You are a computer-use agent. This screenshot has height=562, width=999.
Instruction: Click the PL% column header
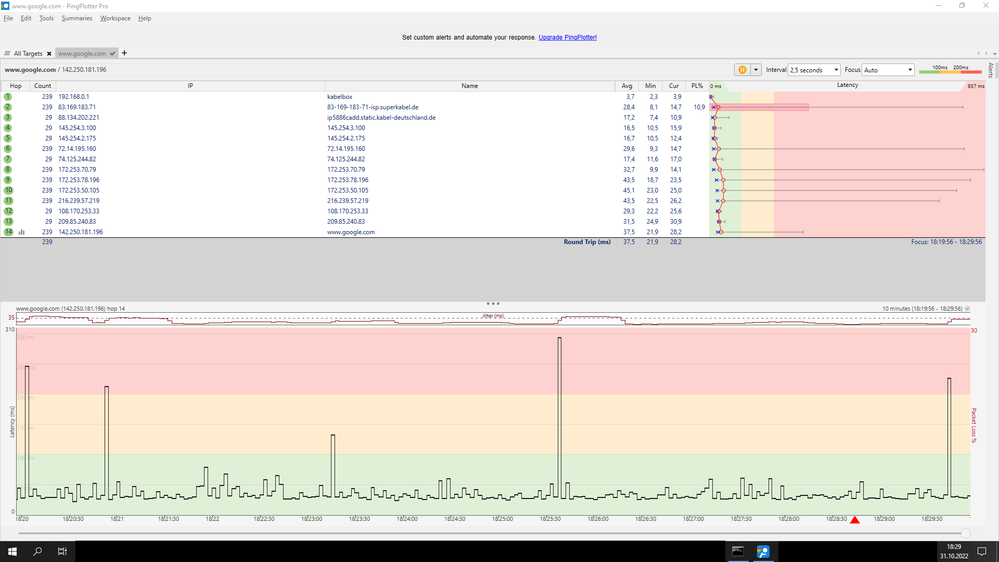[697, 86]
